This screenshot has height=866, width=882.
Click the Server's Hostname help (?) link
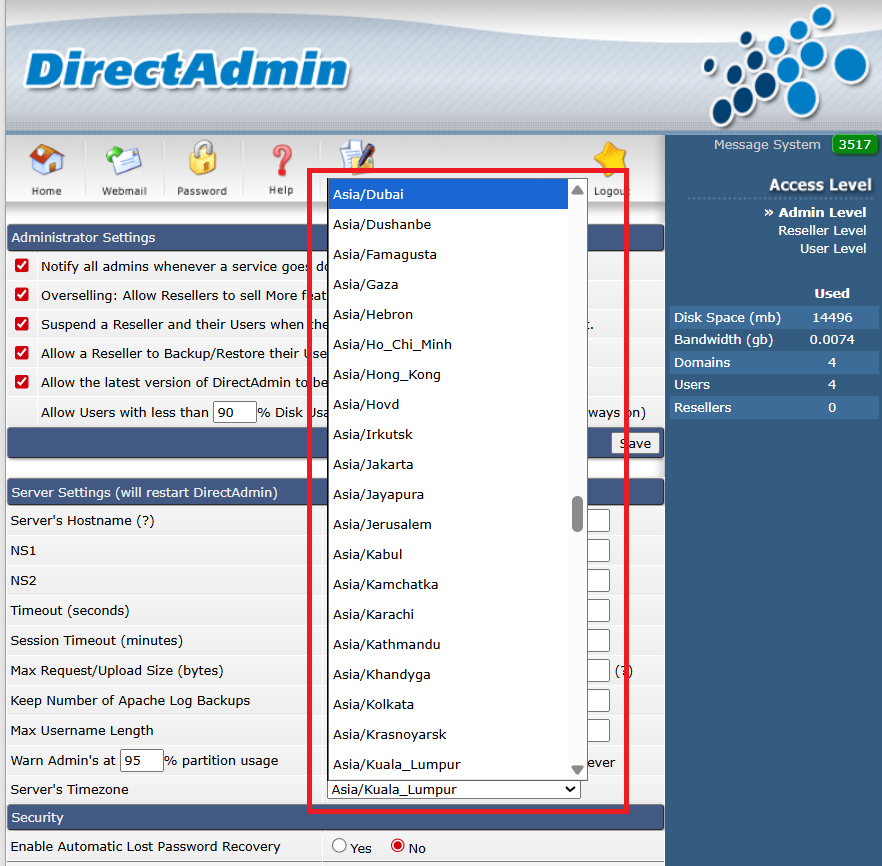pos(146,521)
